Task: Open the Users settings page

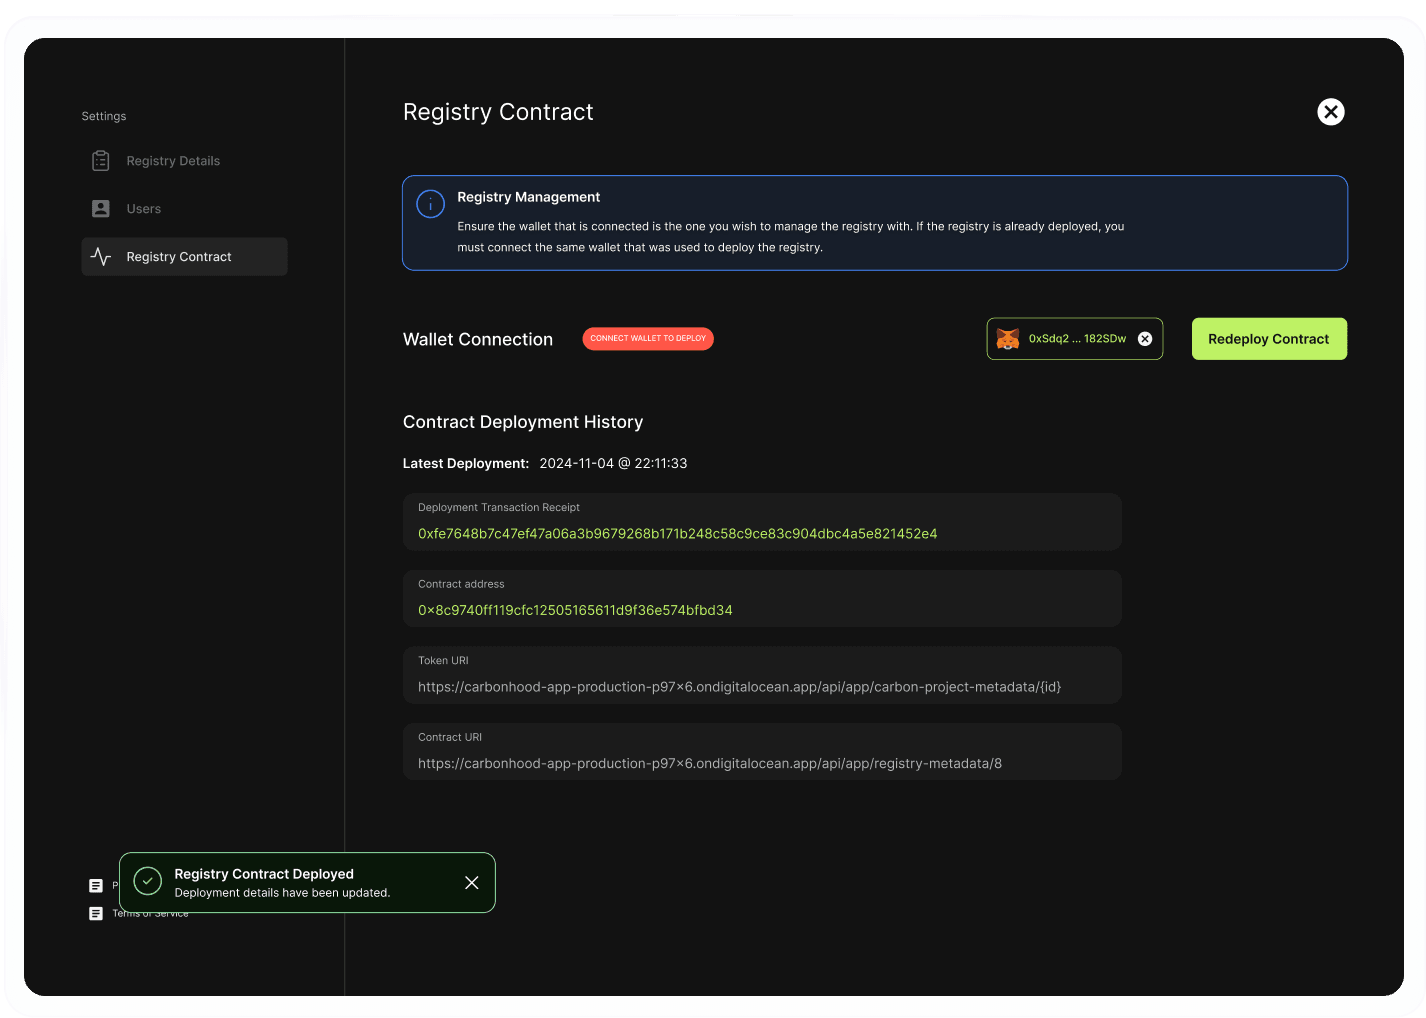Action: (x=184, y=209)
